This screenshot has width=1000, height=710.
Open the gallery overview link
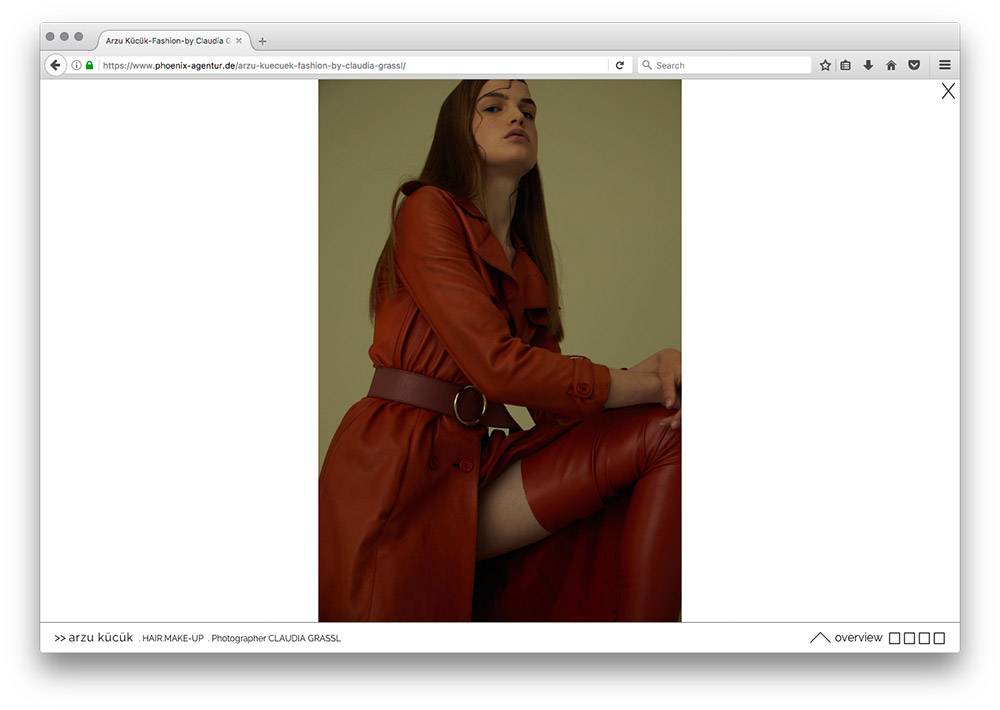click(858, 637)
